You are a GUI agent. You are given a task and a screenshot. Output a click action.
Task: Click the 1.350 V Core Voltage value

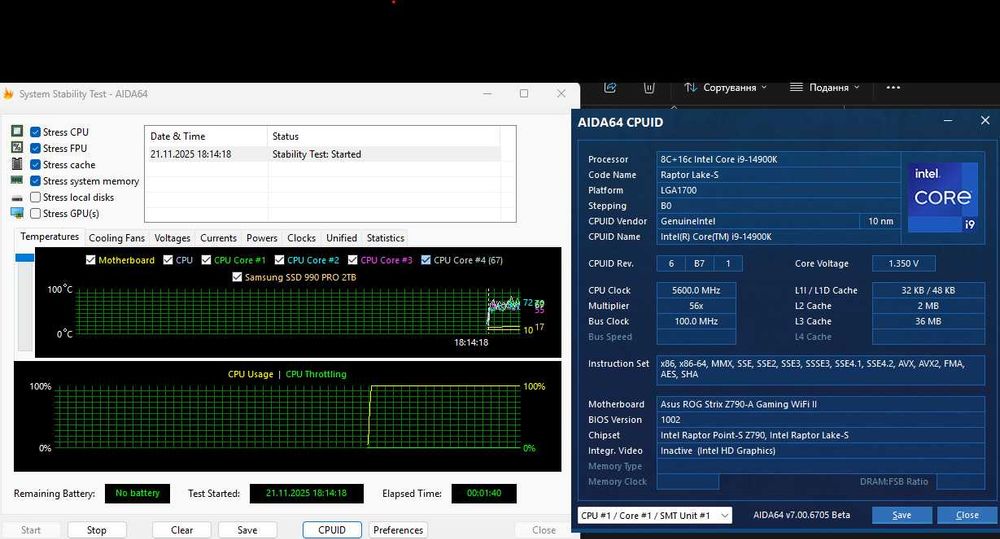click(x=904, y=263)
